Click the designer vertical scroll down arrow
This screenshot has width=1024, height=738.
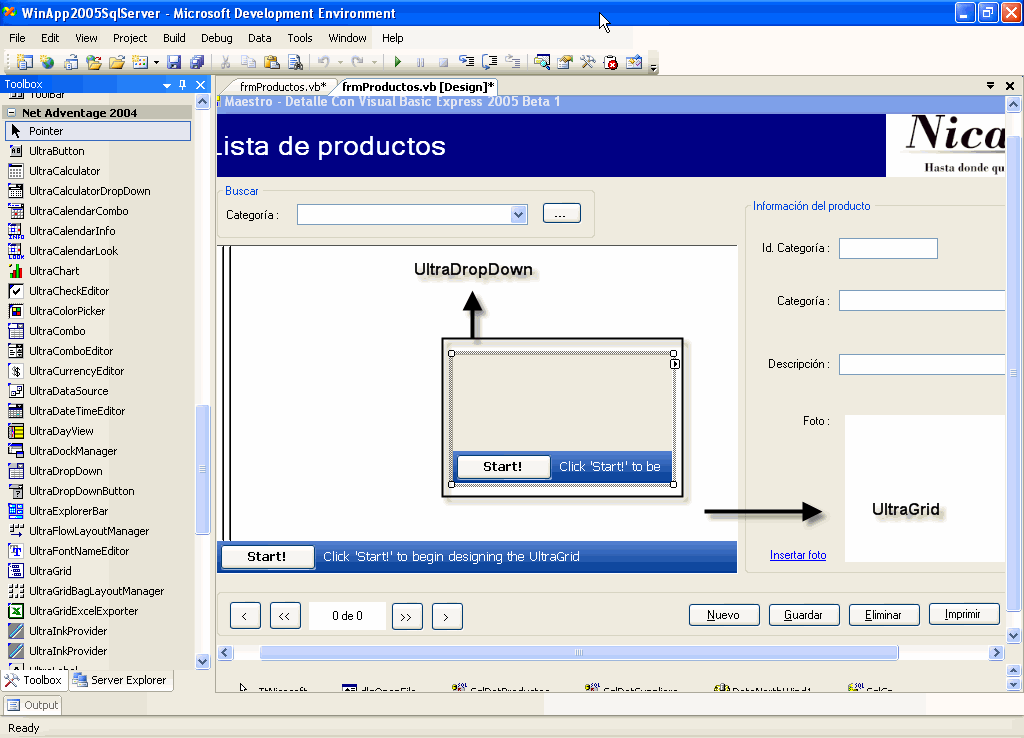tap(1014, 635)
